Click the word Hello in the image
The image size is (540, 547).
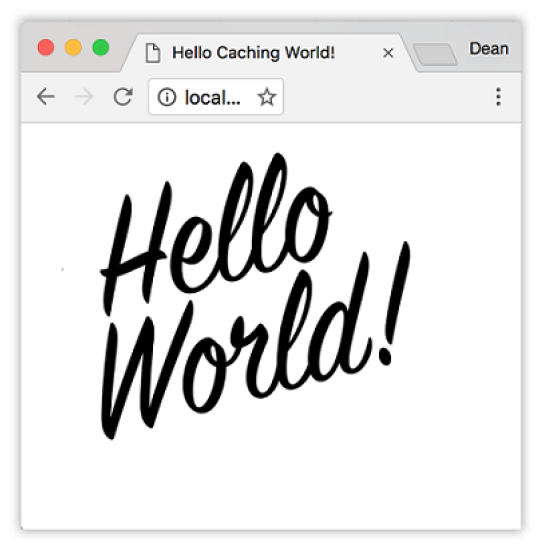point(216,234)
